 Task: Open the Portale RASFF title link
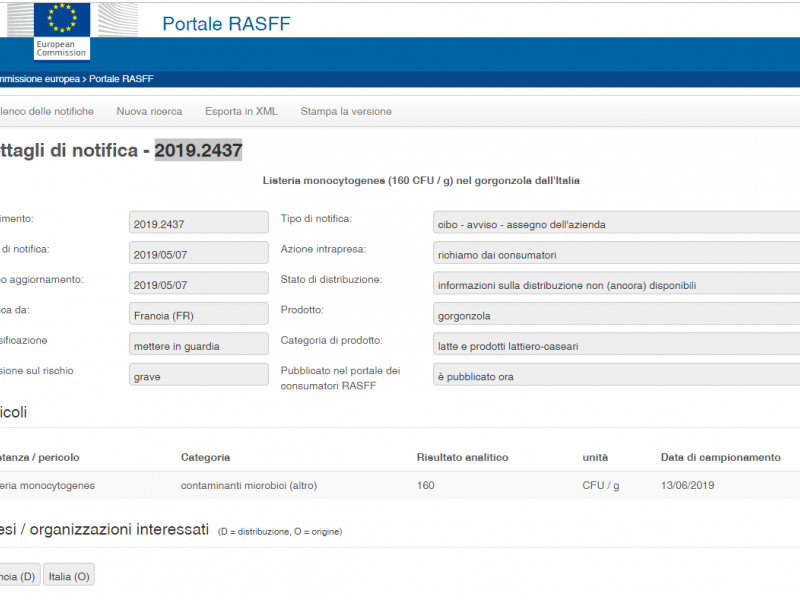[x=226, y=23]
